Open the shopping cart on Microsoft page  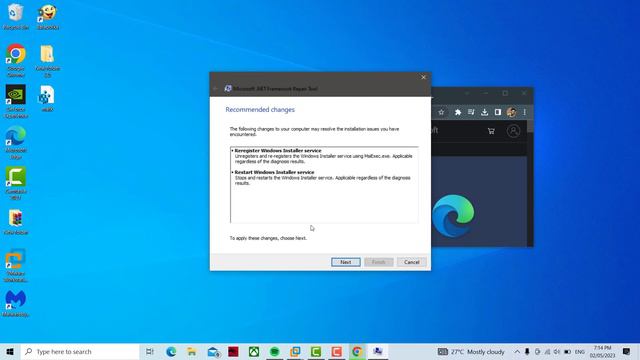click(491, 131)
